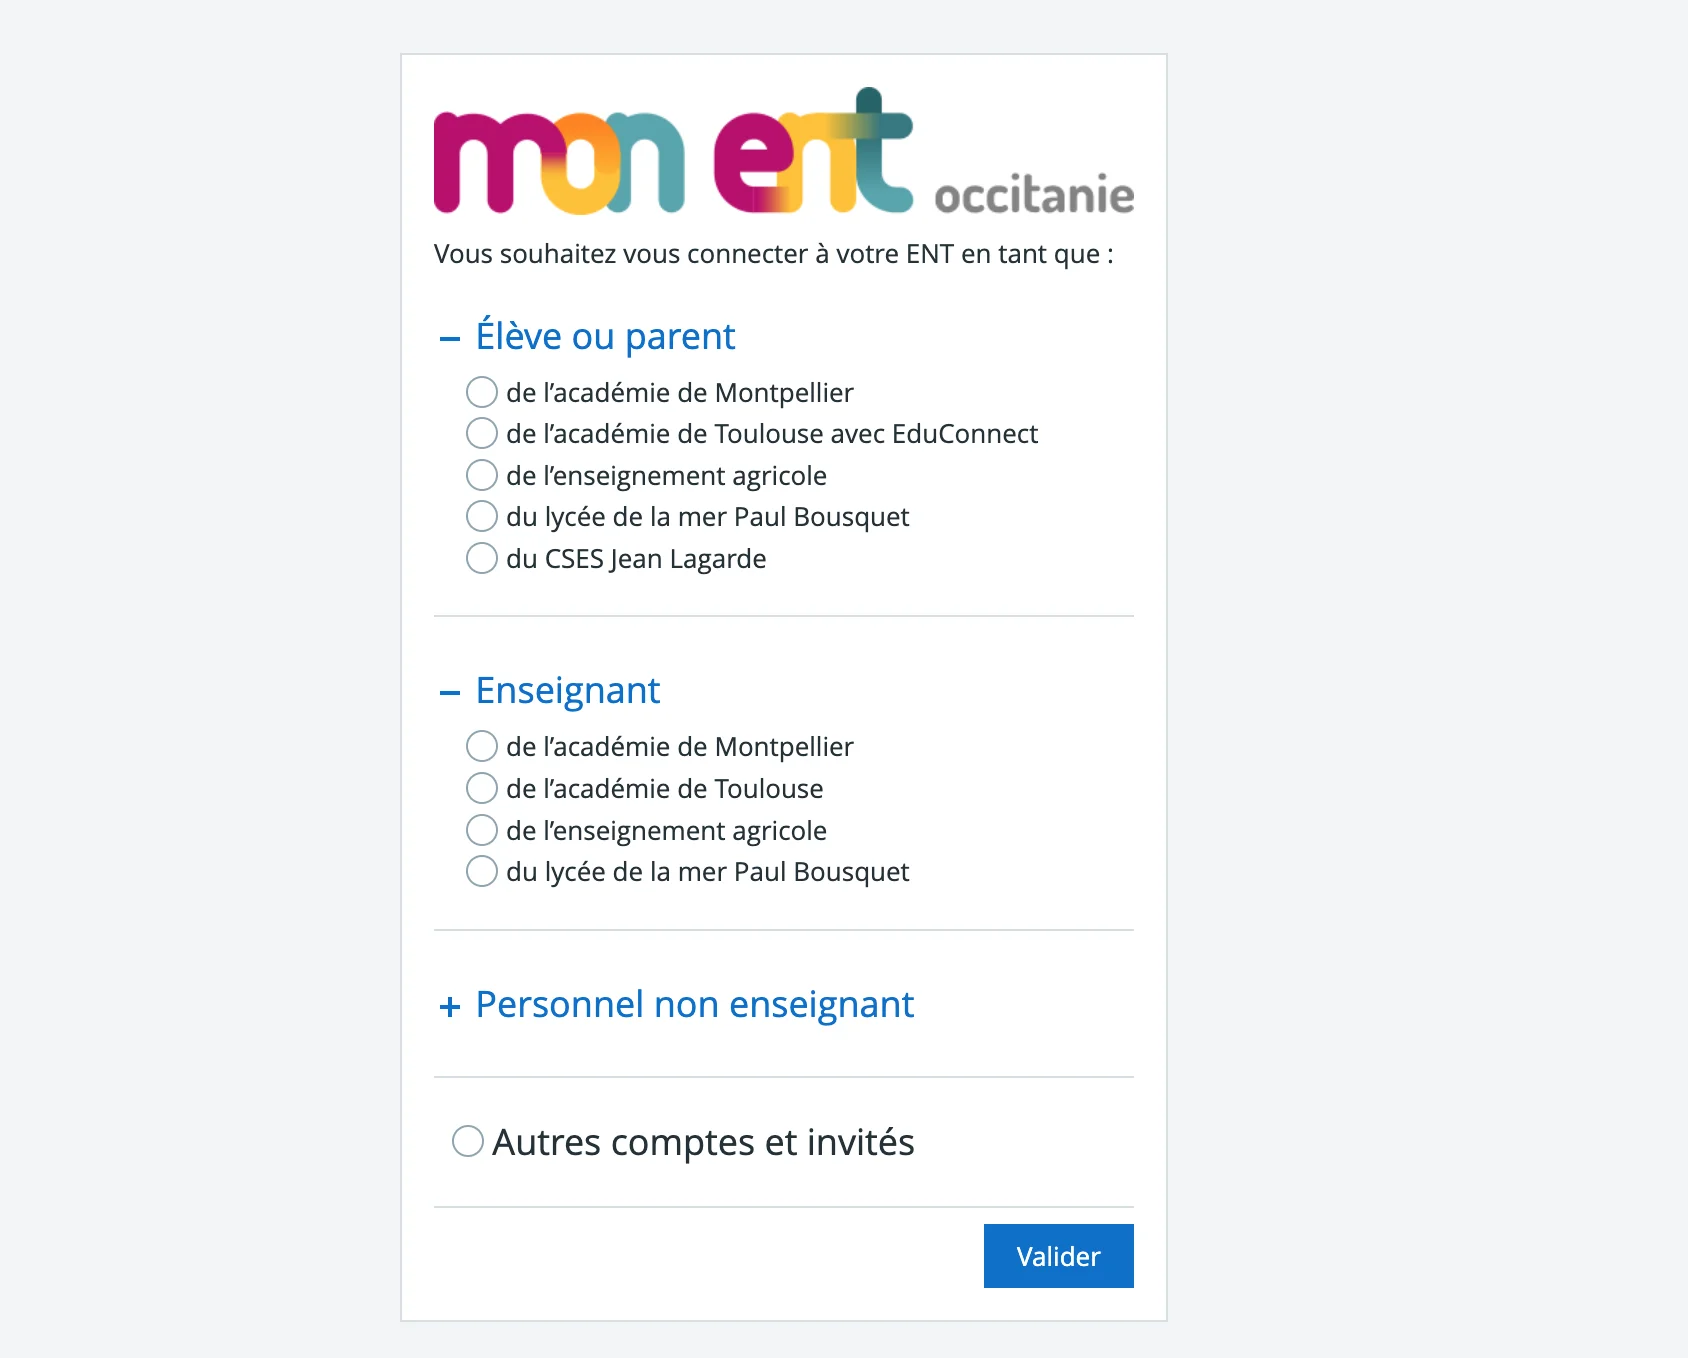The height and width of the screenshot is (1358, 1688).
Task: Expand the Personnel non enseignant section
Action: [450, 1006]
